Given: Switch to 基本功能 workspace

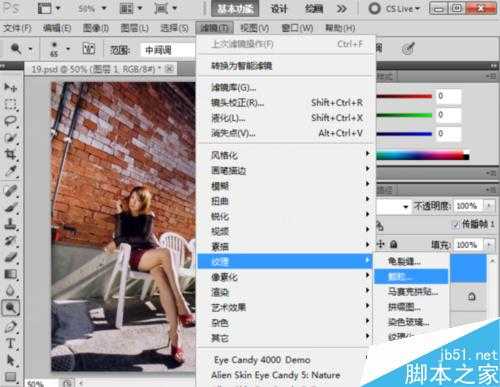Looking at the screenshot, I should click(235, 9).
